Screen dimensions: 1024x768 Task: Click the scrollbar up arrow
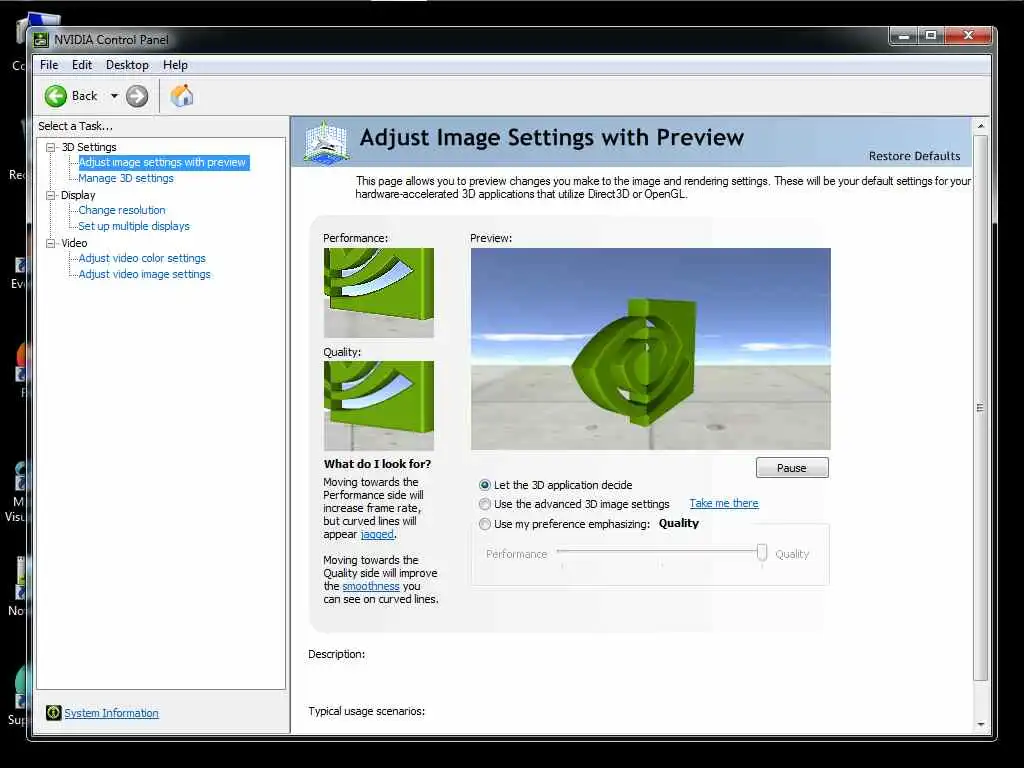980,125
